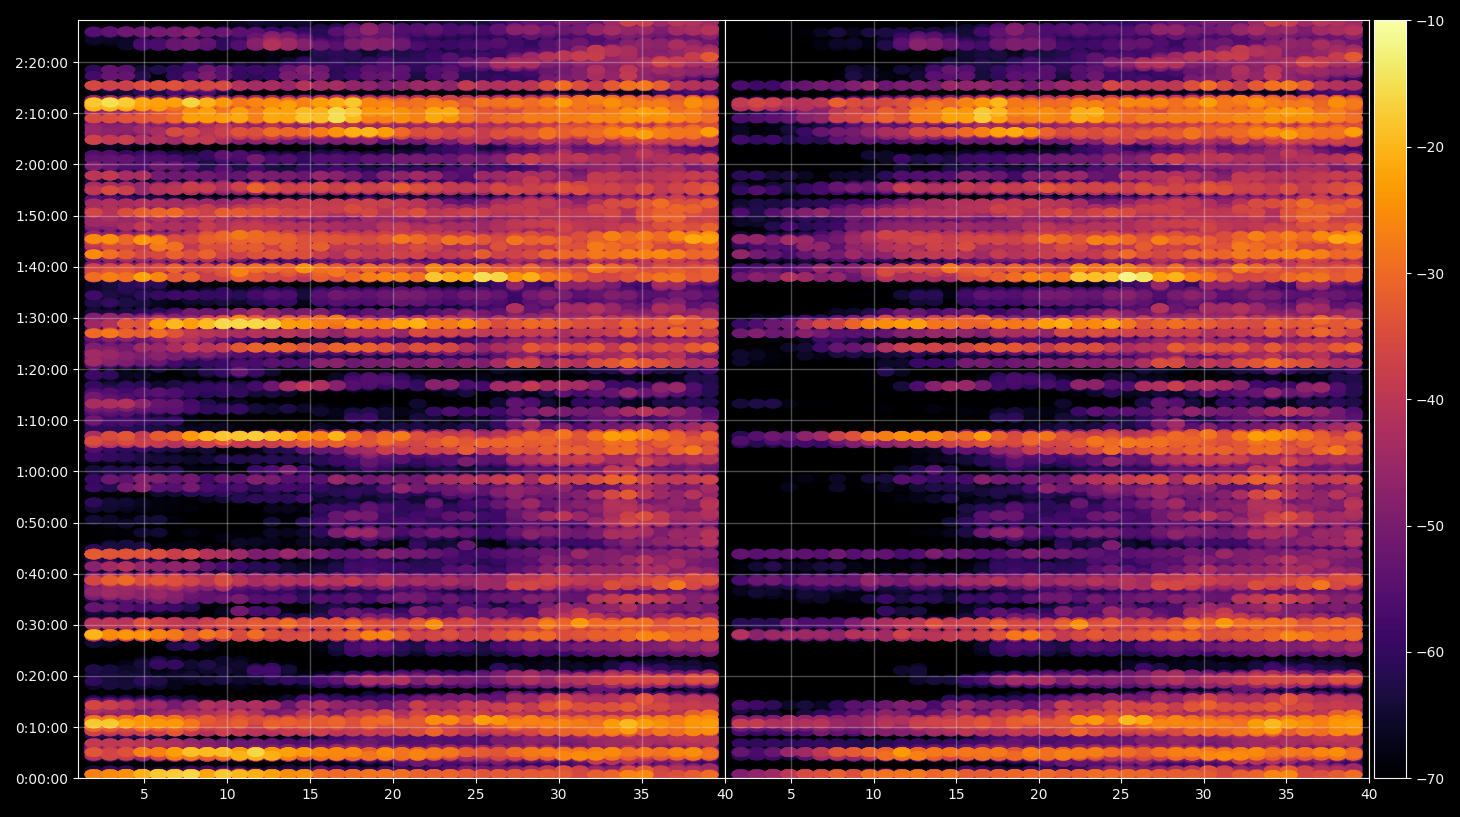The width and height of the screenshot is (1460, 817).
Task: Select the 1:40:00 y-axis tick label
Action: pos(42,267)
